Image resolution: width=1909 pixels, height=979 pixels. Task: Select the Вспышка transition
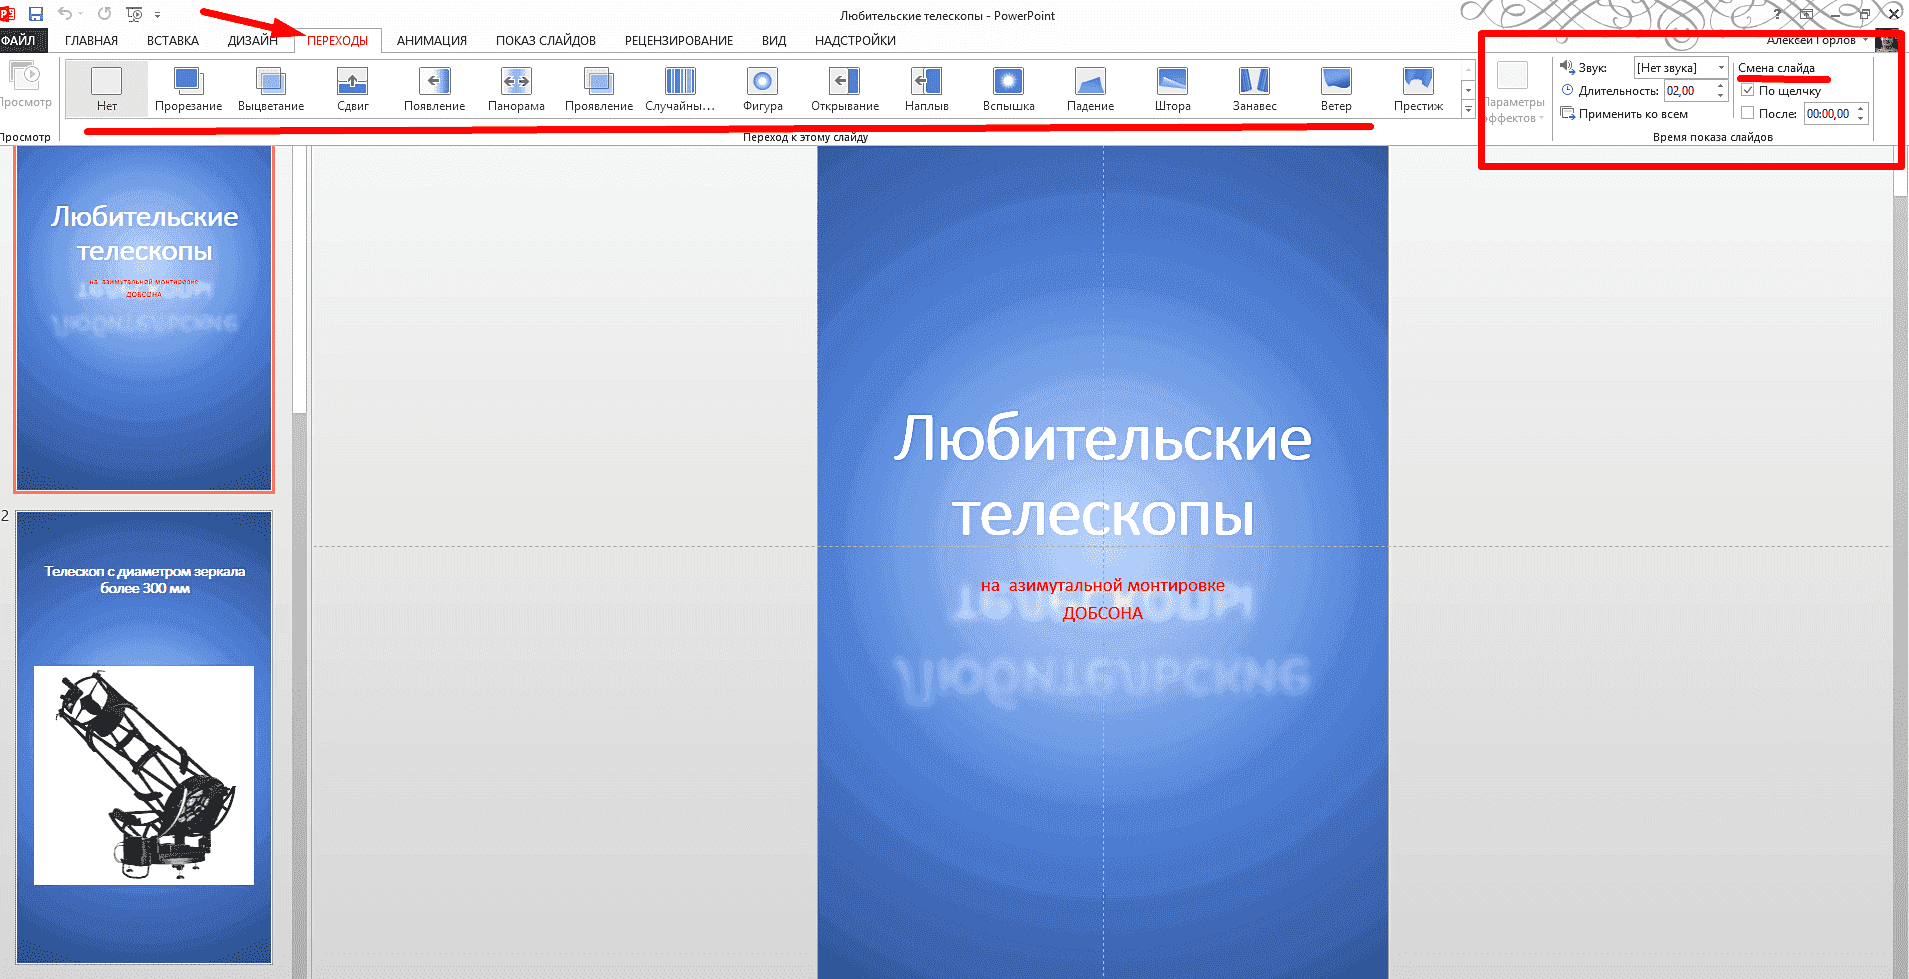[1007, 88]
